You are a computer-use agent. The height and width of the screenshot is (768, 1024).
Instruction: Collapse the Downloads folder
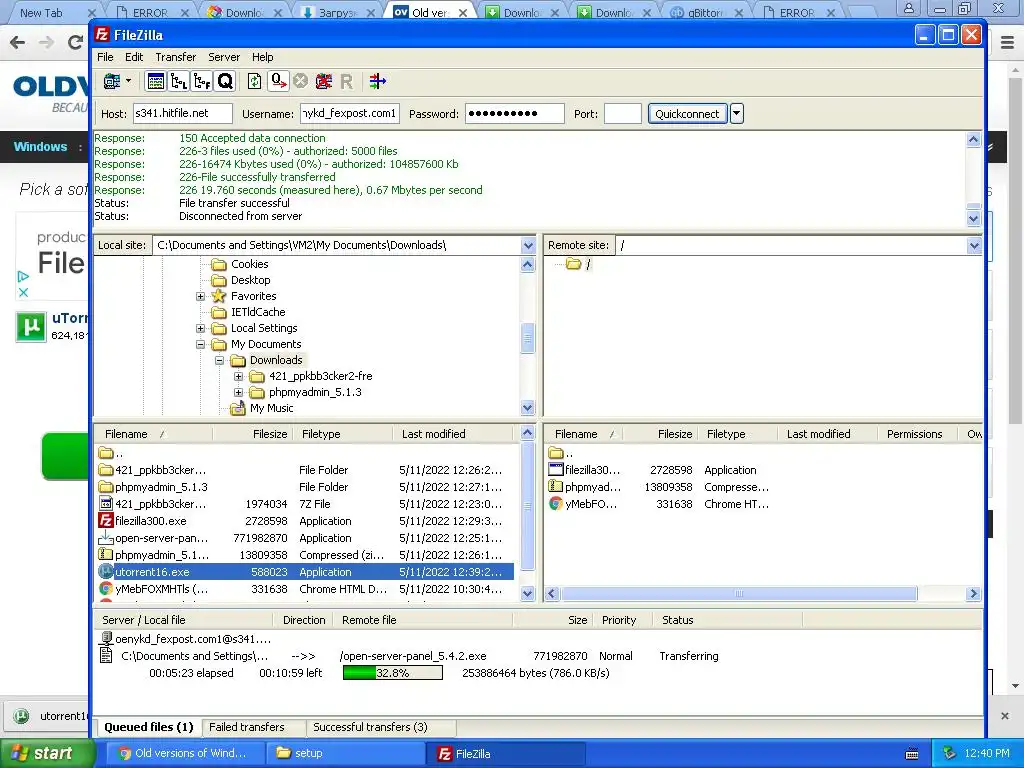tap(219, 360)
